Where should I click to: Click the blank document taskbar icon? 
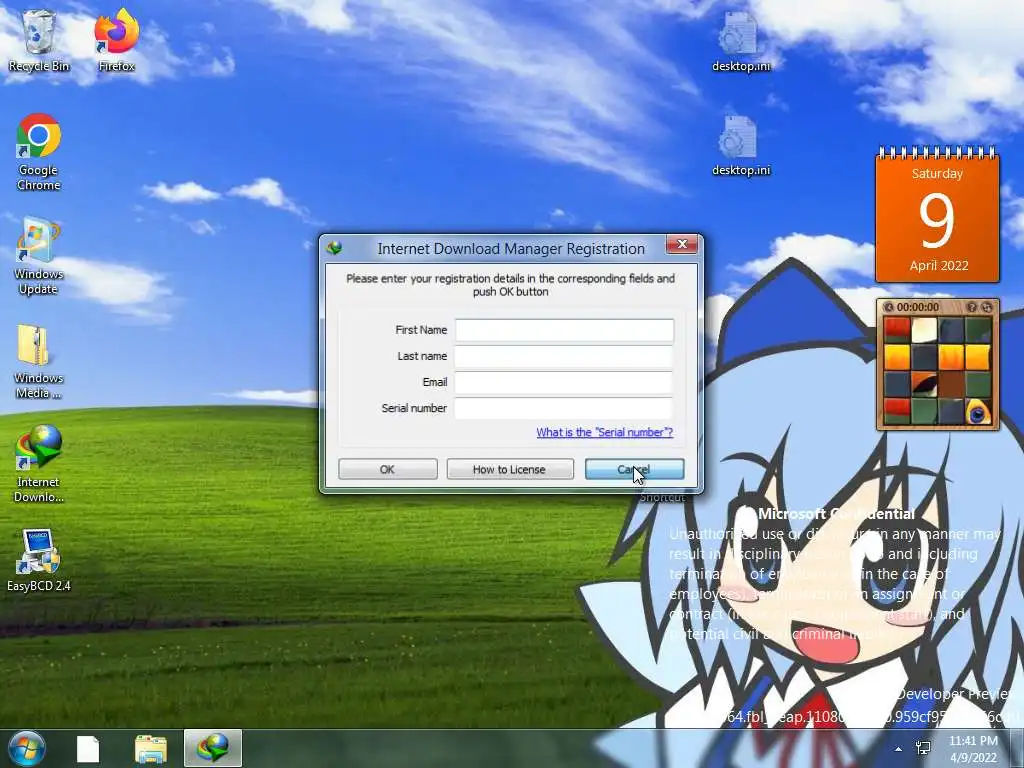88,748
